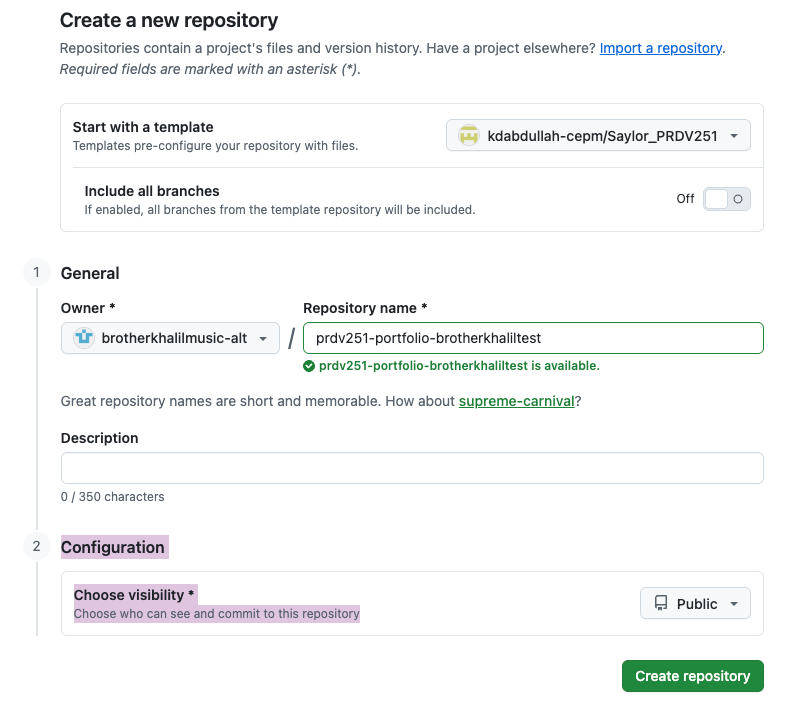Click the "Start with a template" heading
This screenshot has height=714, width=812.
tap(143, 127)
